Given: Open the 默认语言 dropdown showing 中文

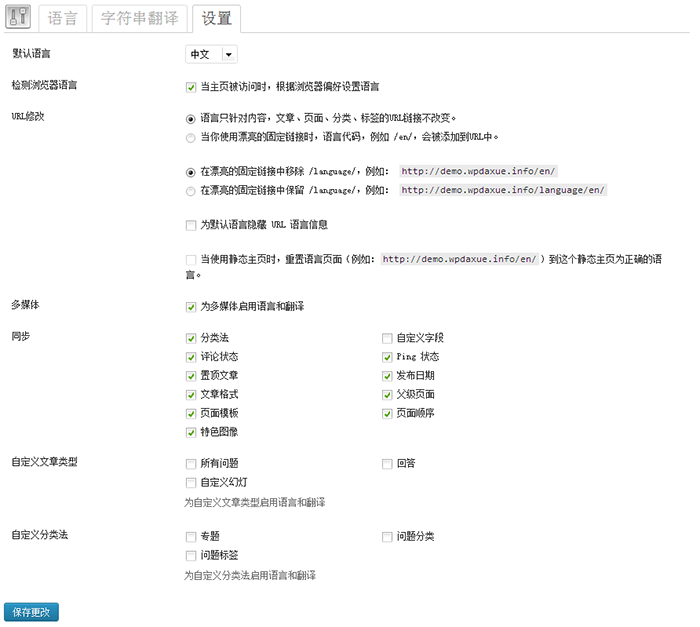Looking at the screenshot, I should pyautogui.click(x=211, y=54).
